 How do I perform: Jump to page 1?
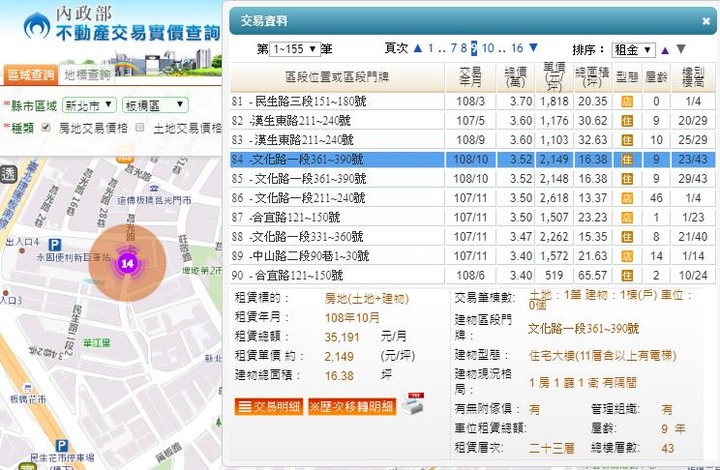point(431,48)
